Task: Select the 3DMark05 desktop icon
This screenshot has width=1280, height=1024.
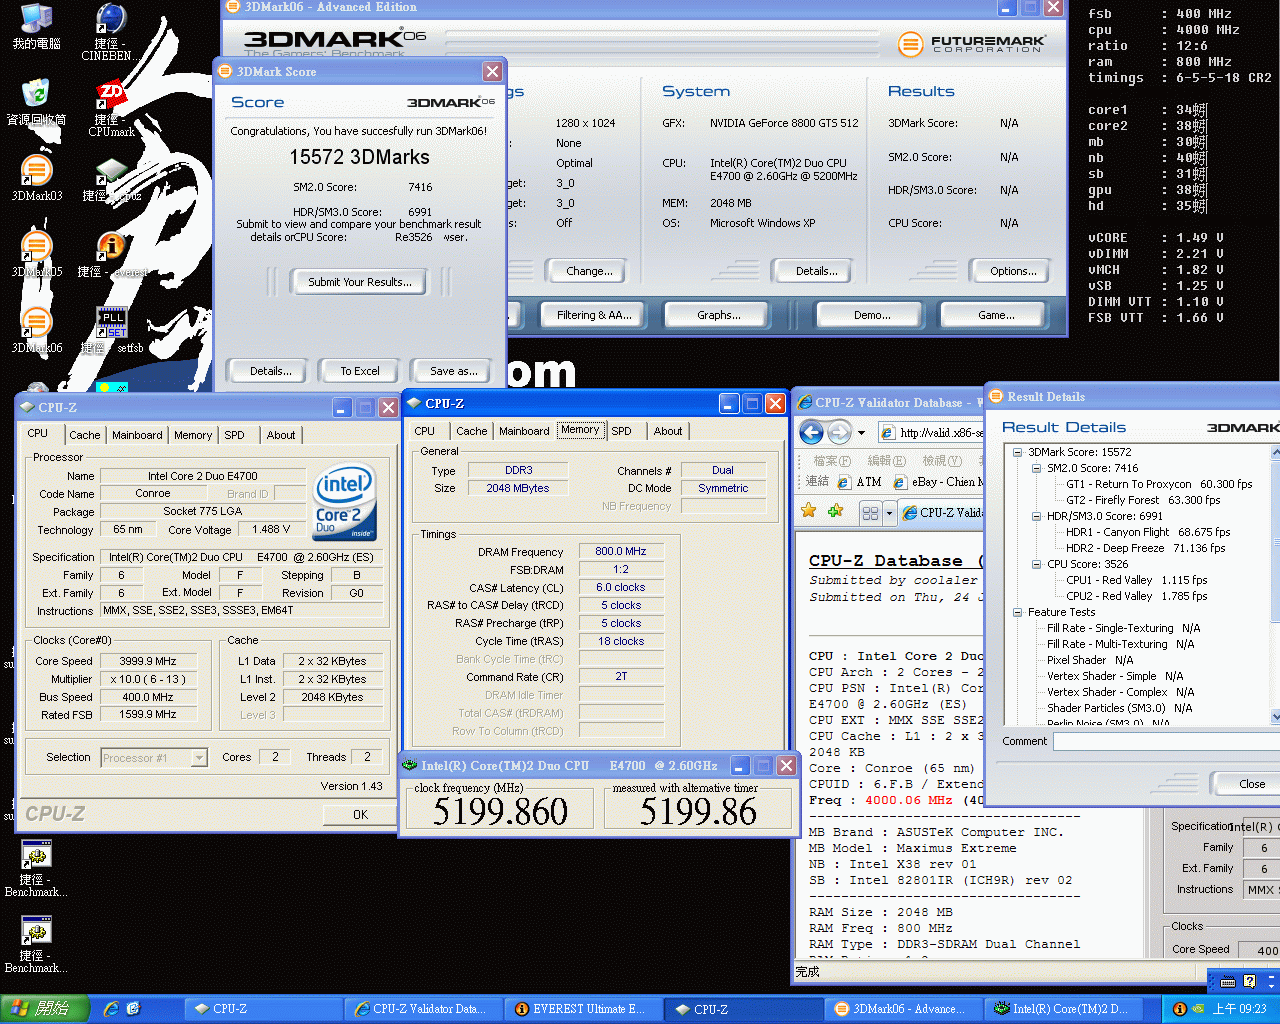Action: (x=36, y=246)
